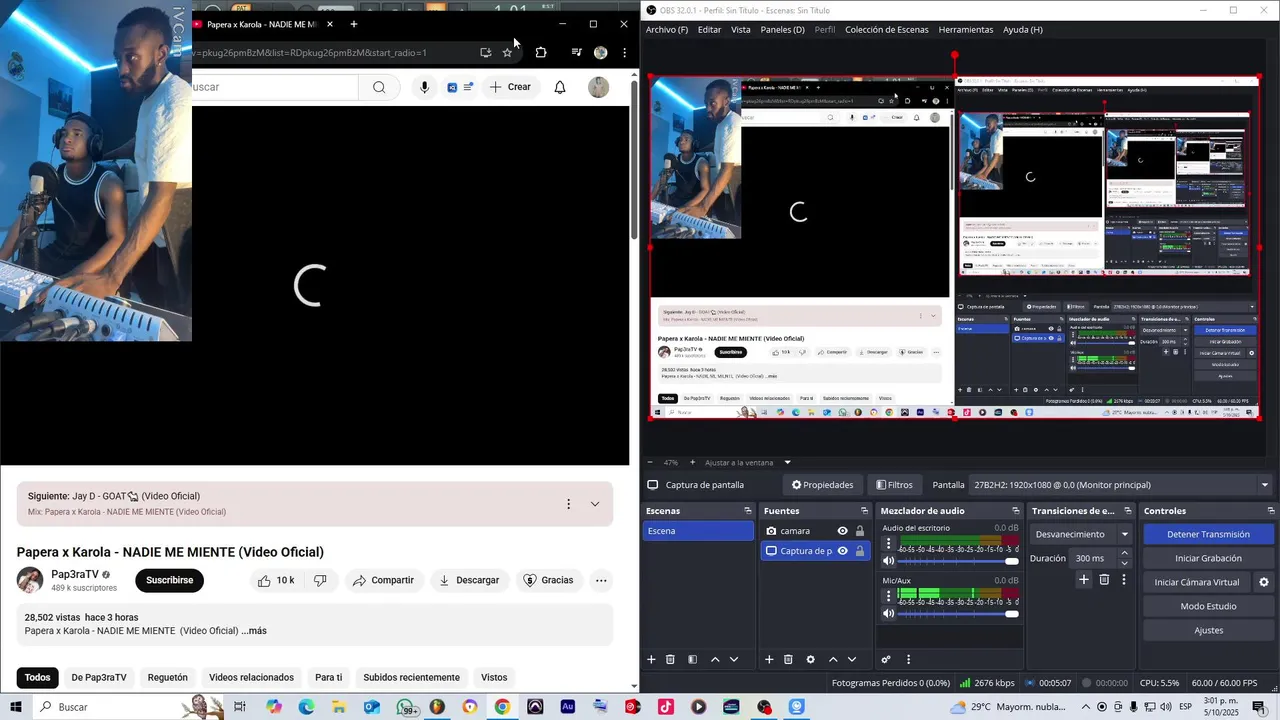Select Videos relacionados filter chip

click(x=251, y=677)
